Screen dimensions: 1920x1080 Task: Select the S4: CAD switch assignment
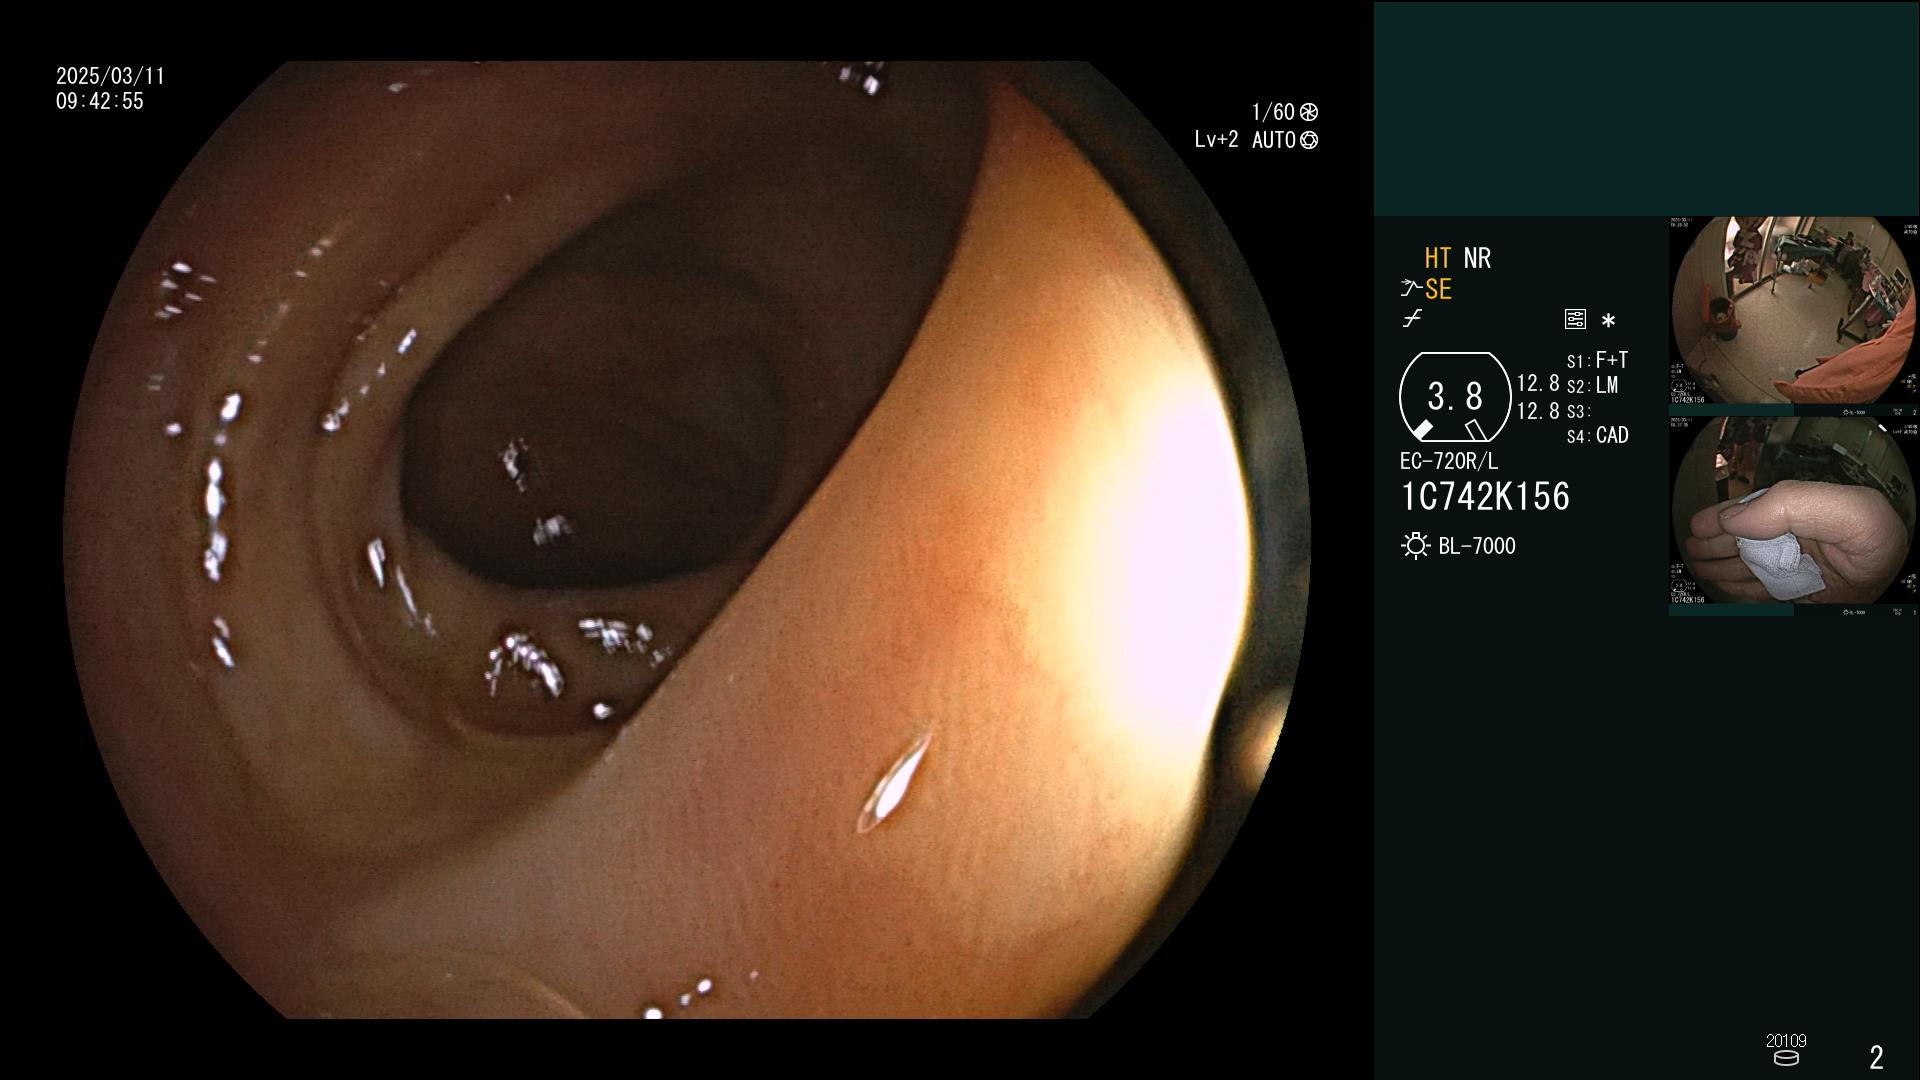pyautogui.click(x=1598, y=436)
